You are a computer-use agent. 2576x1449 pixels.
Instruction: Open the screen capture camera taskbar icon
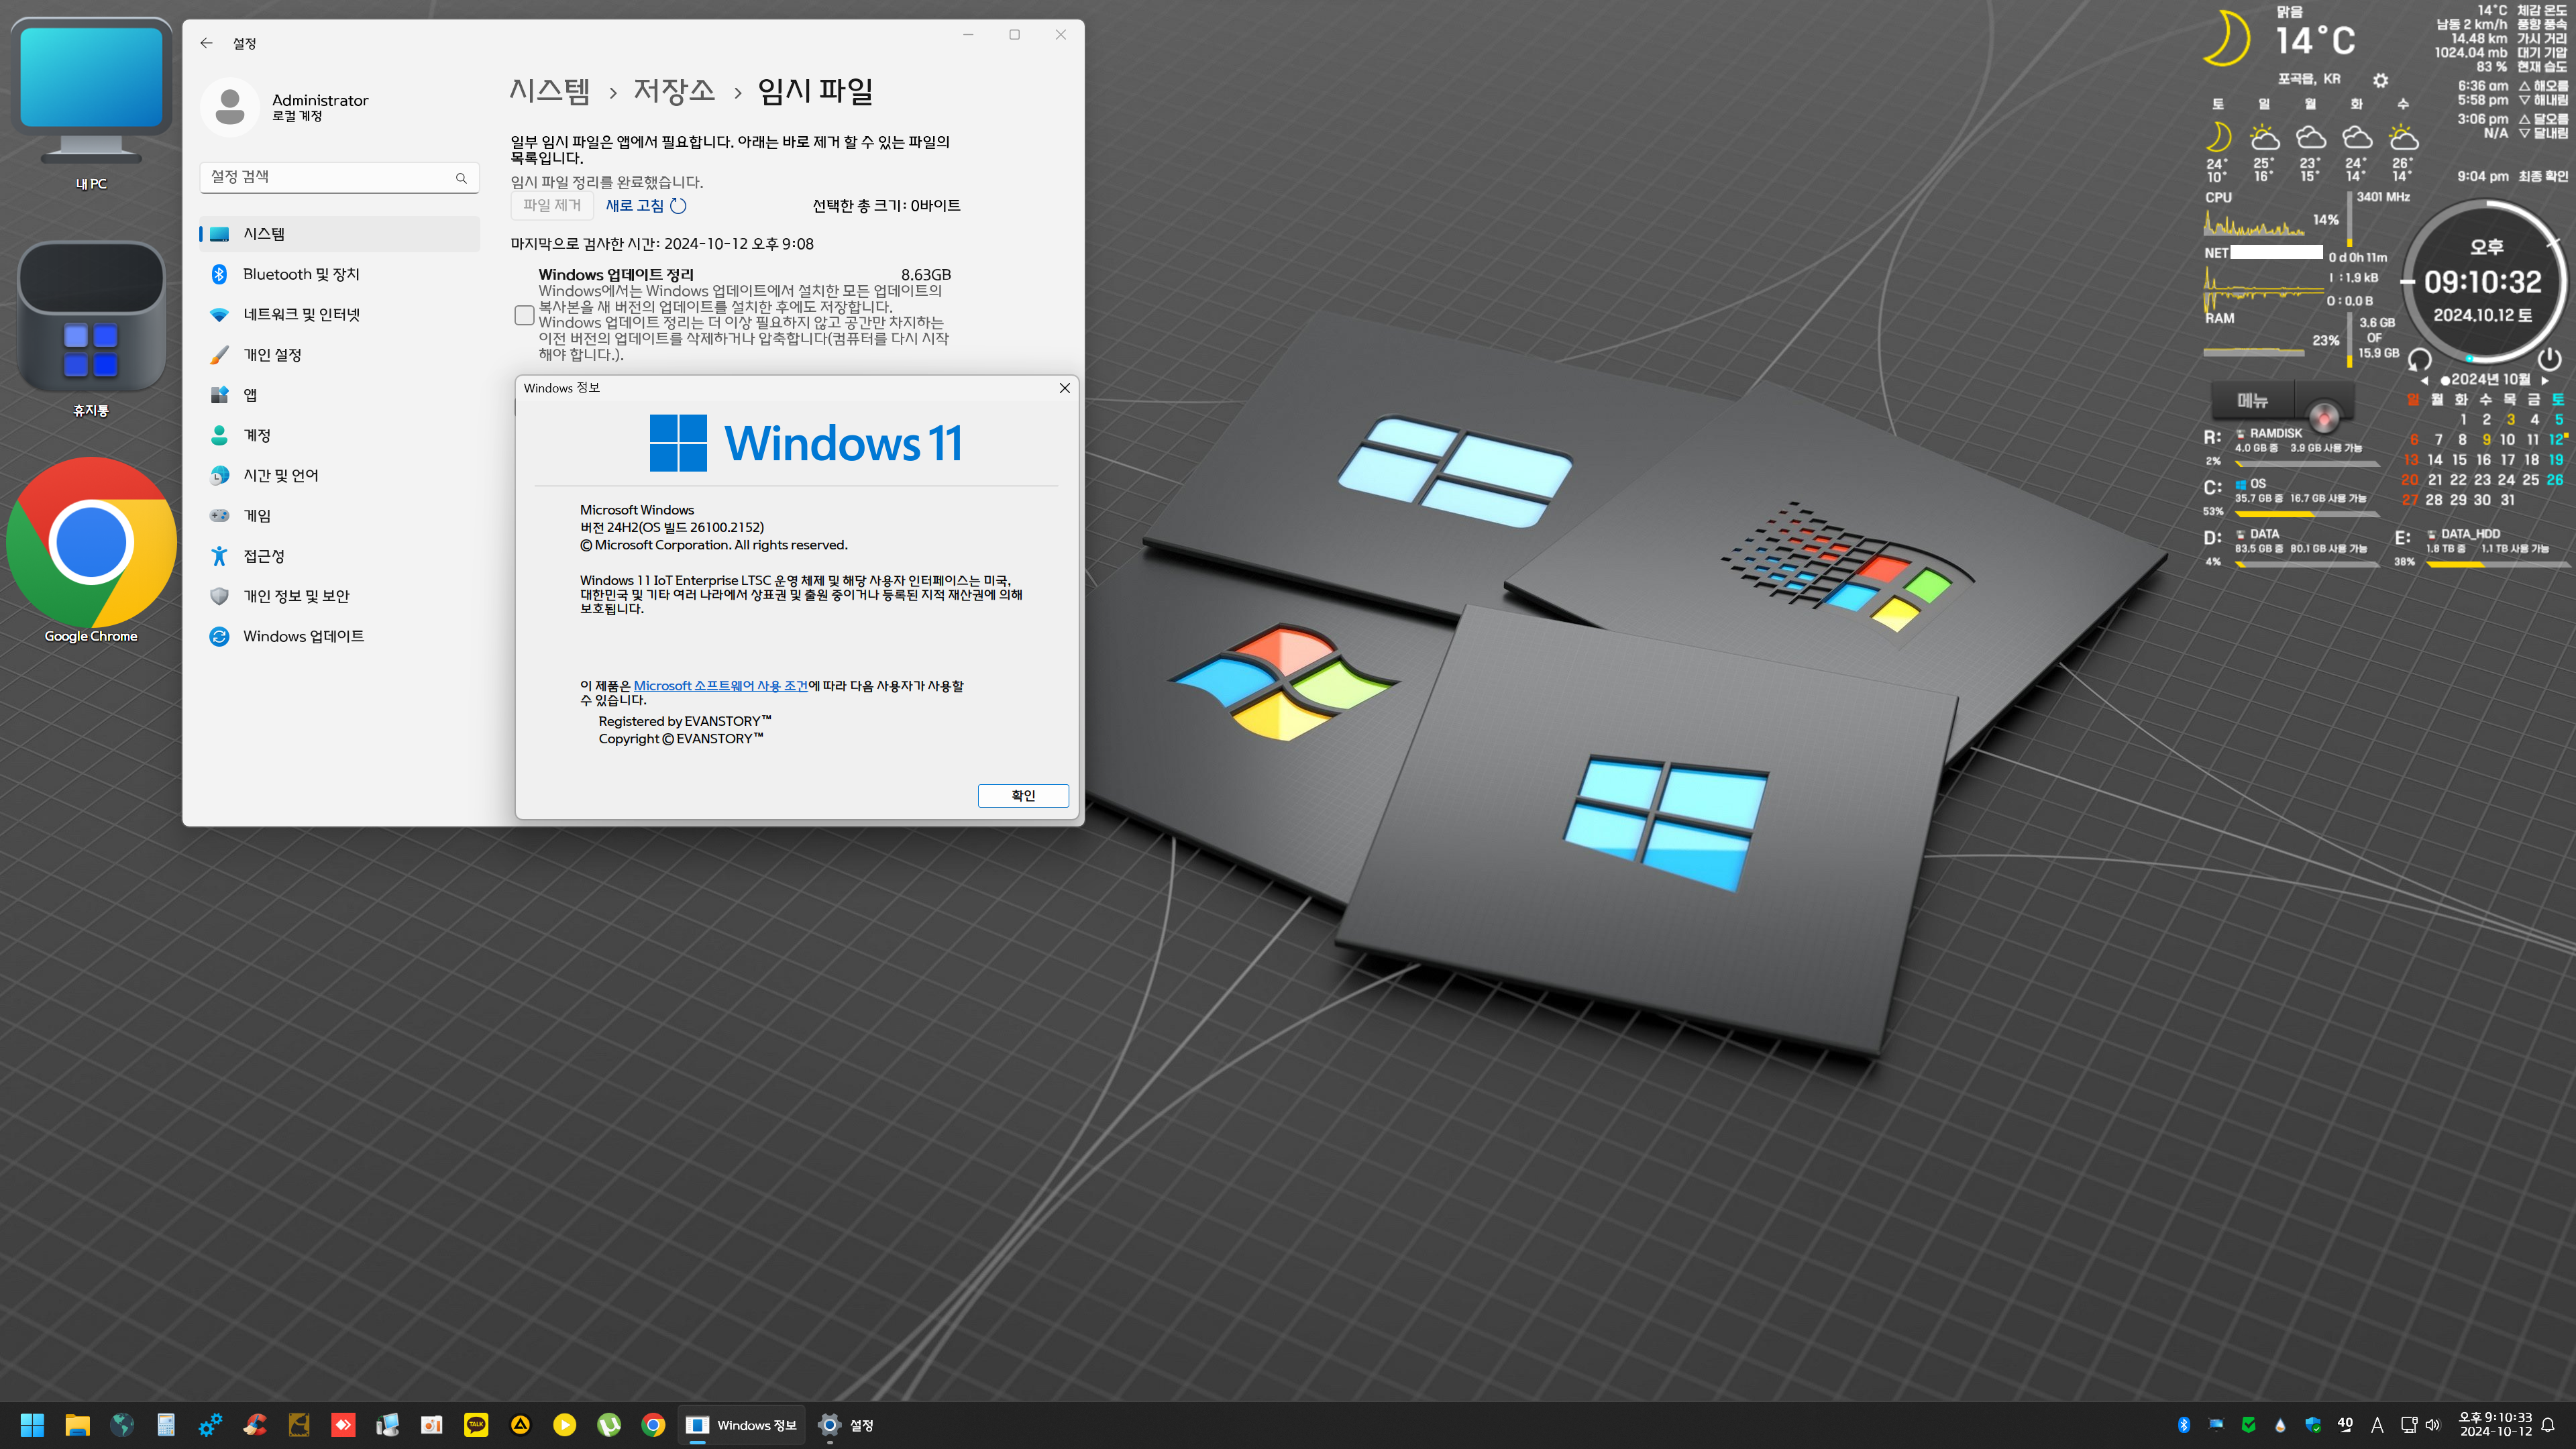point(431,1425)
